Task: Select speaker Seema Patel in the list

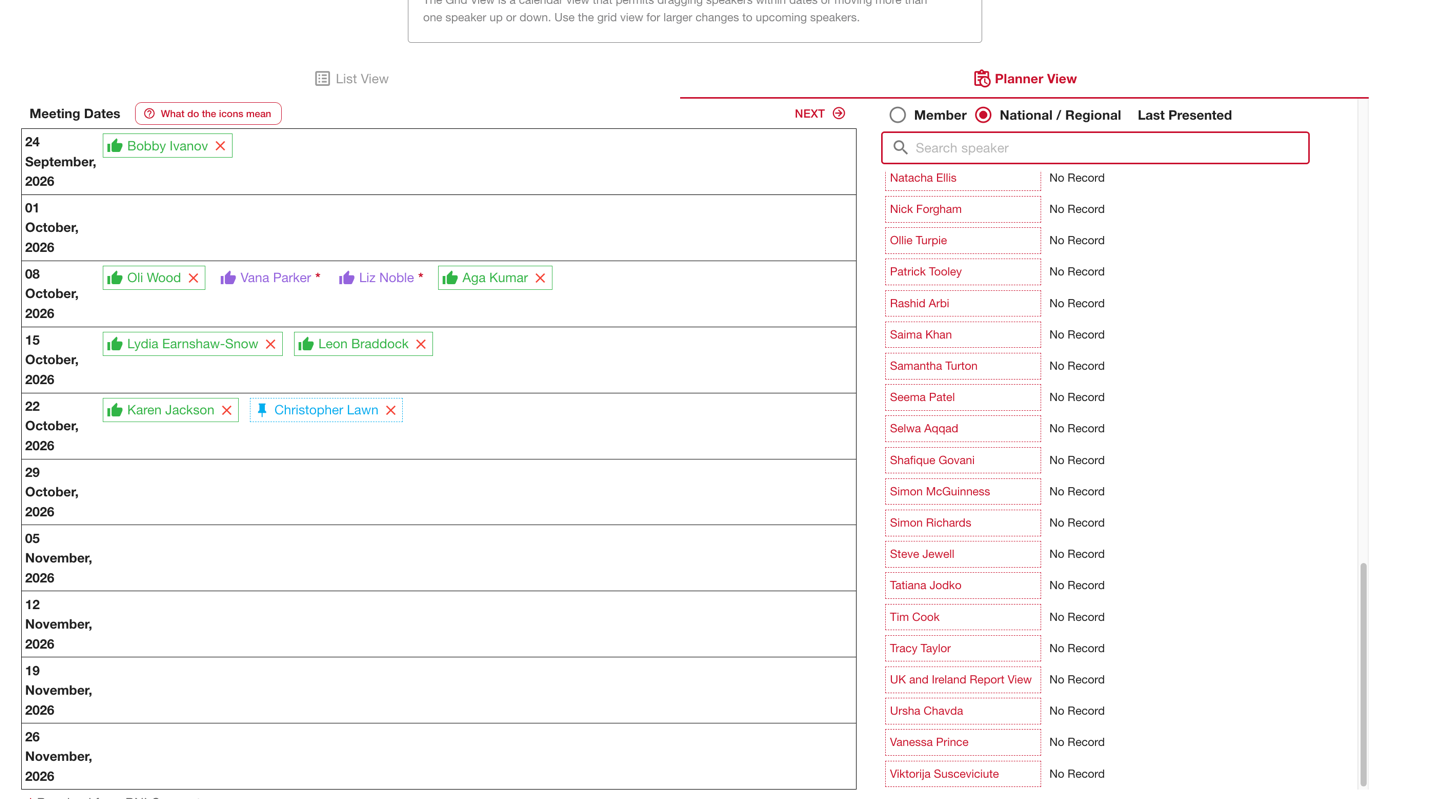Action: 962,397
